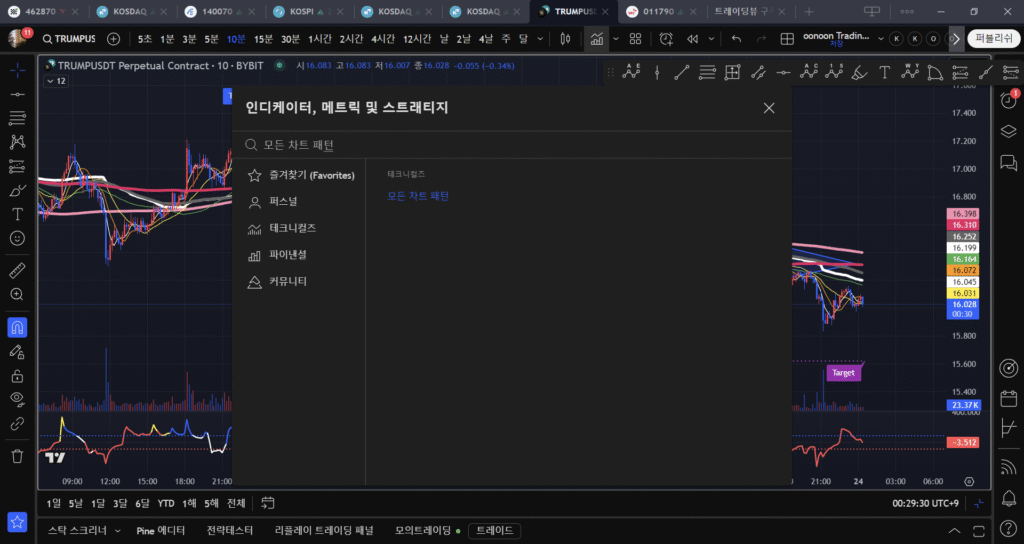1024x544 pixels.
Task: Open the indicator templates grid icon
Action: point(635,39)
